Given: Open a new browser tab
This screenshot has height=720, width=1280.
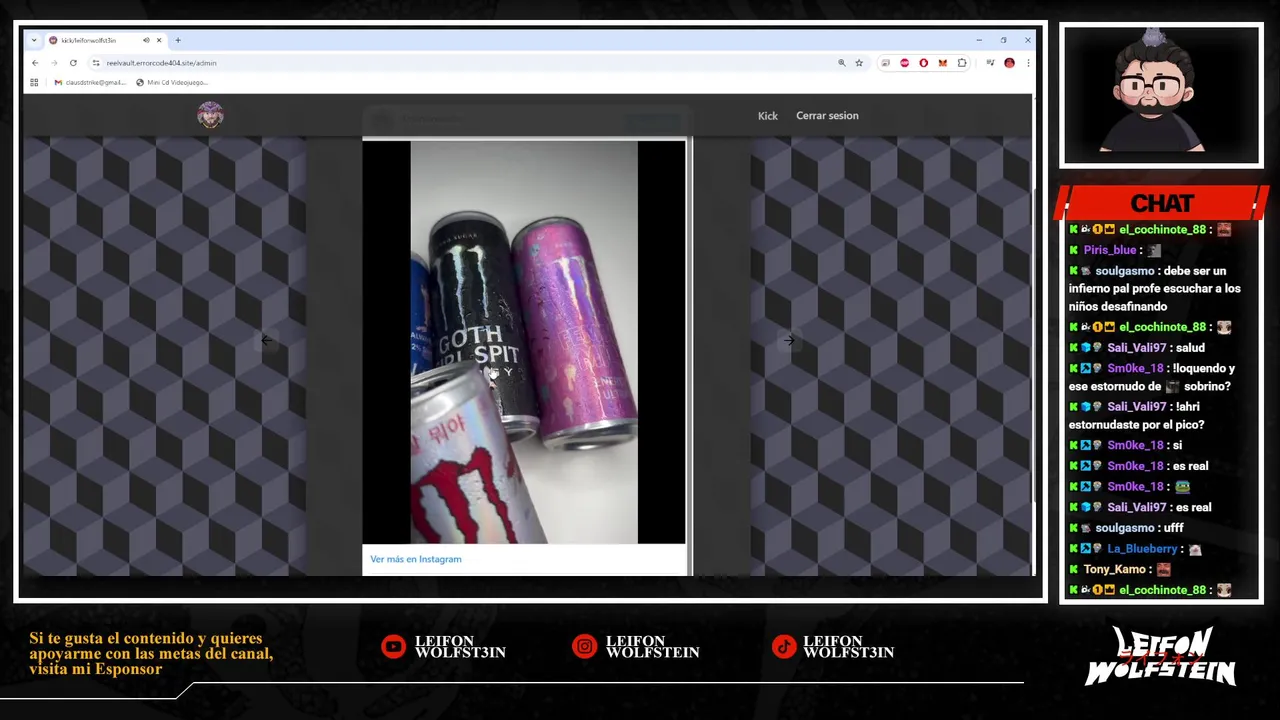Looking at the screenshot, I should [178, 40].
